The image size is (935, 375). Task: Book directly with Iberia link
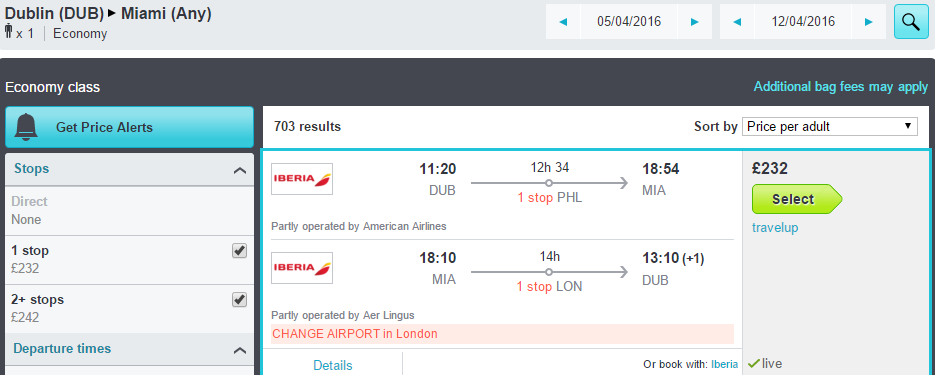724,364
